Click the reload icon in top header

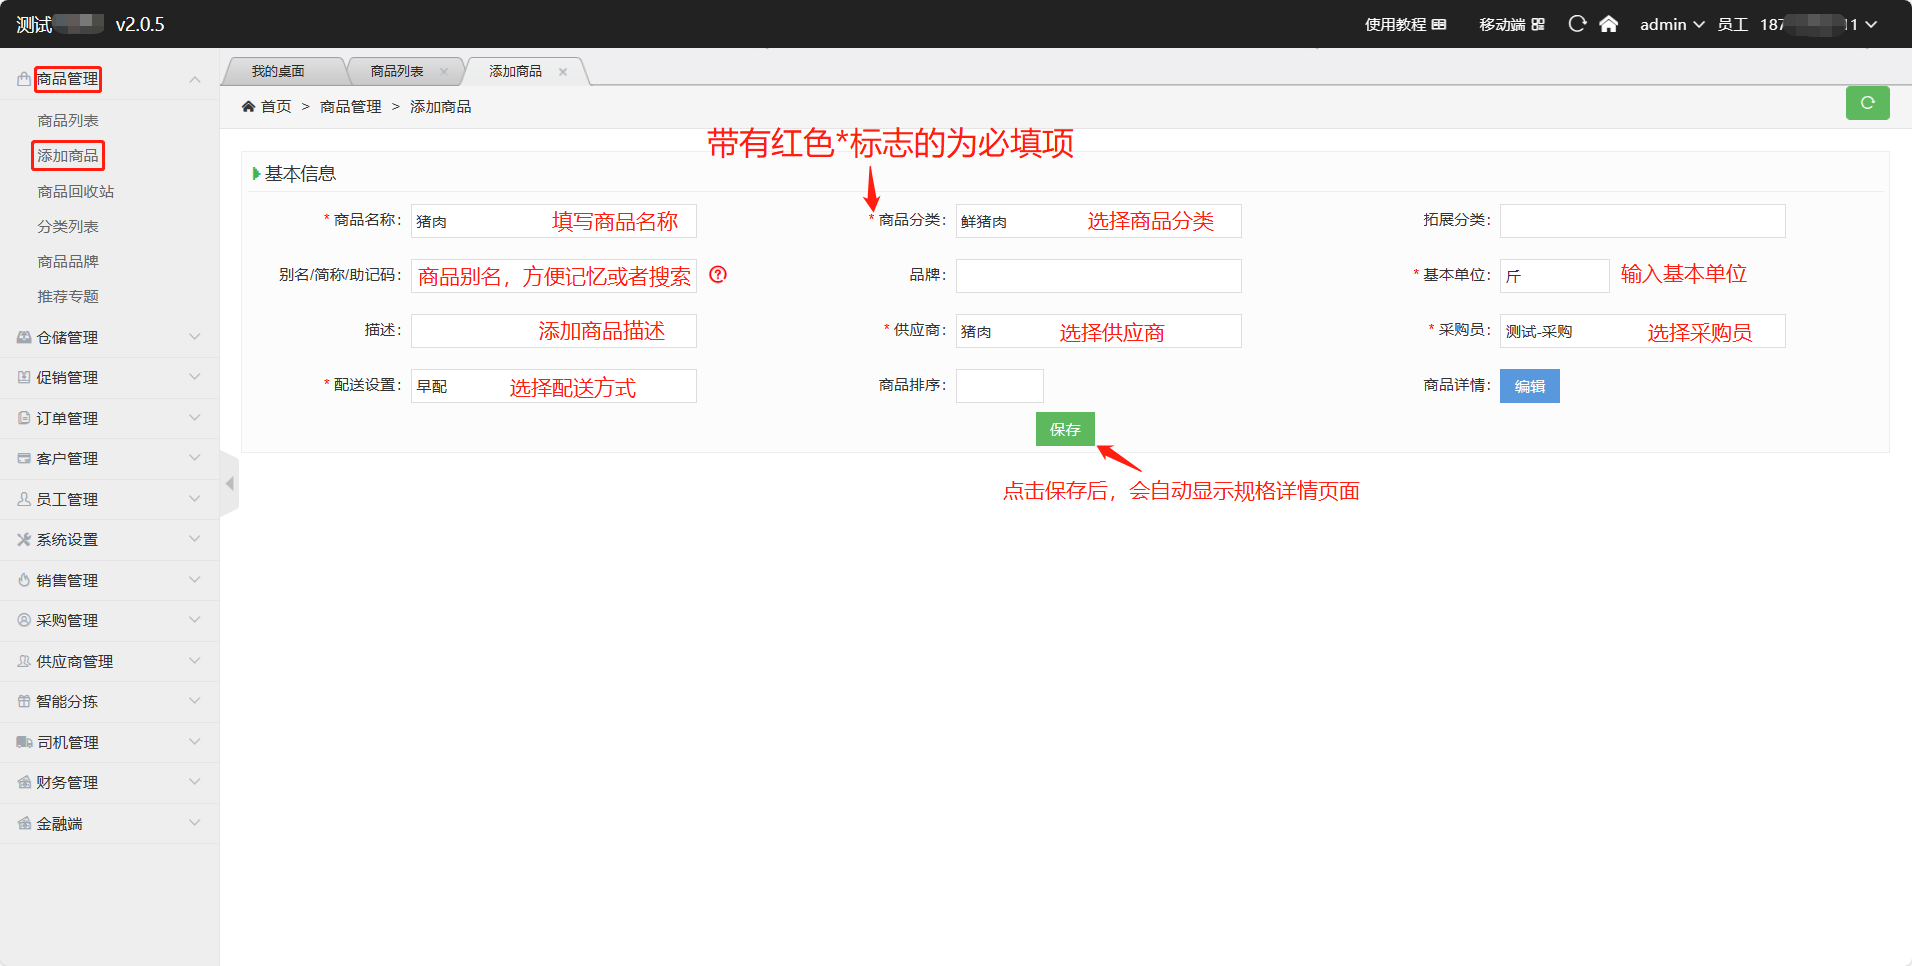pyautogui.click(x=1577, y=24)
